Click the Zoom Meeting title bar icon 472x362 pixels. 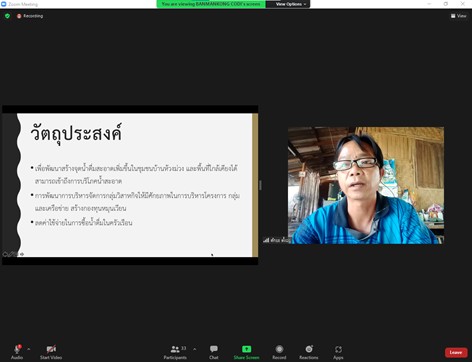[x=4, y=4]
